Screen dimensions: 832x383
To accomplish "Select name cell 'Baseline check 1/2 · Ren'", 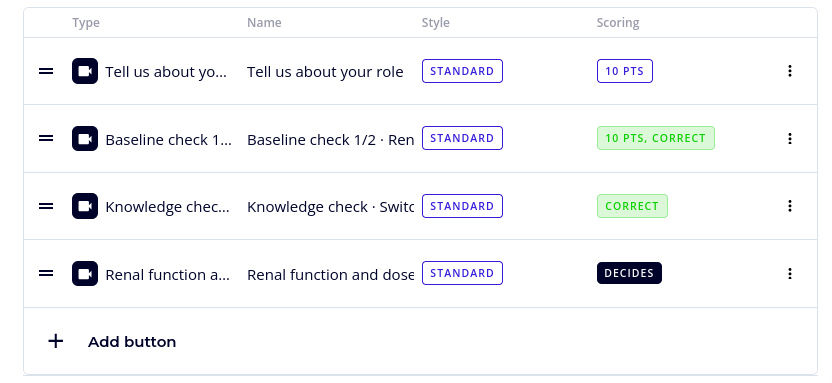I will 331,140.
